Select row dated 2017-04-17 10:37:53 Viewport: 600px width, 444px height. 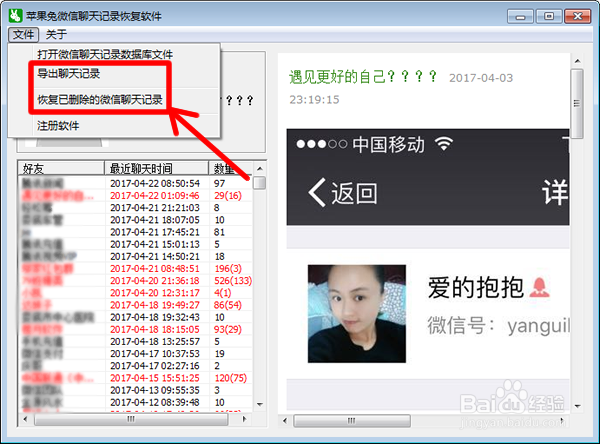135,354
